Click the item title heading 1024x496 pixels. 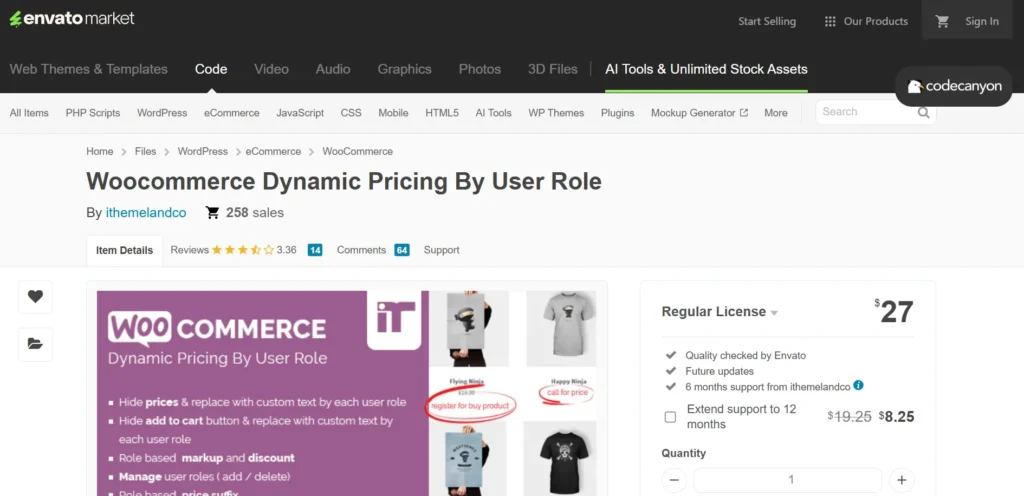tap(344, 181)
